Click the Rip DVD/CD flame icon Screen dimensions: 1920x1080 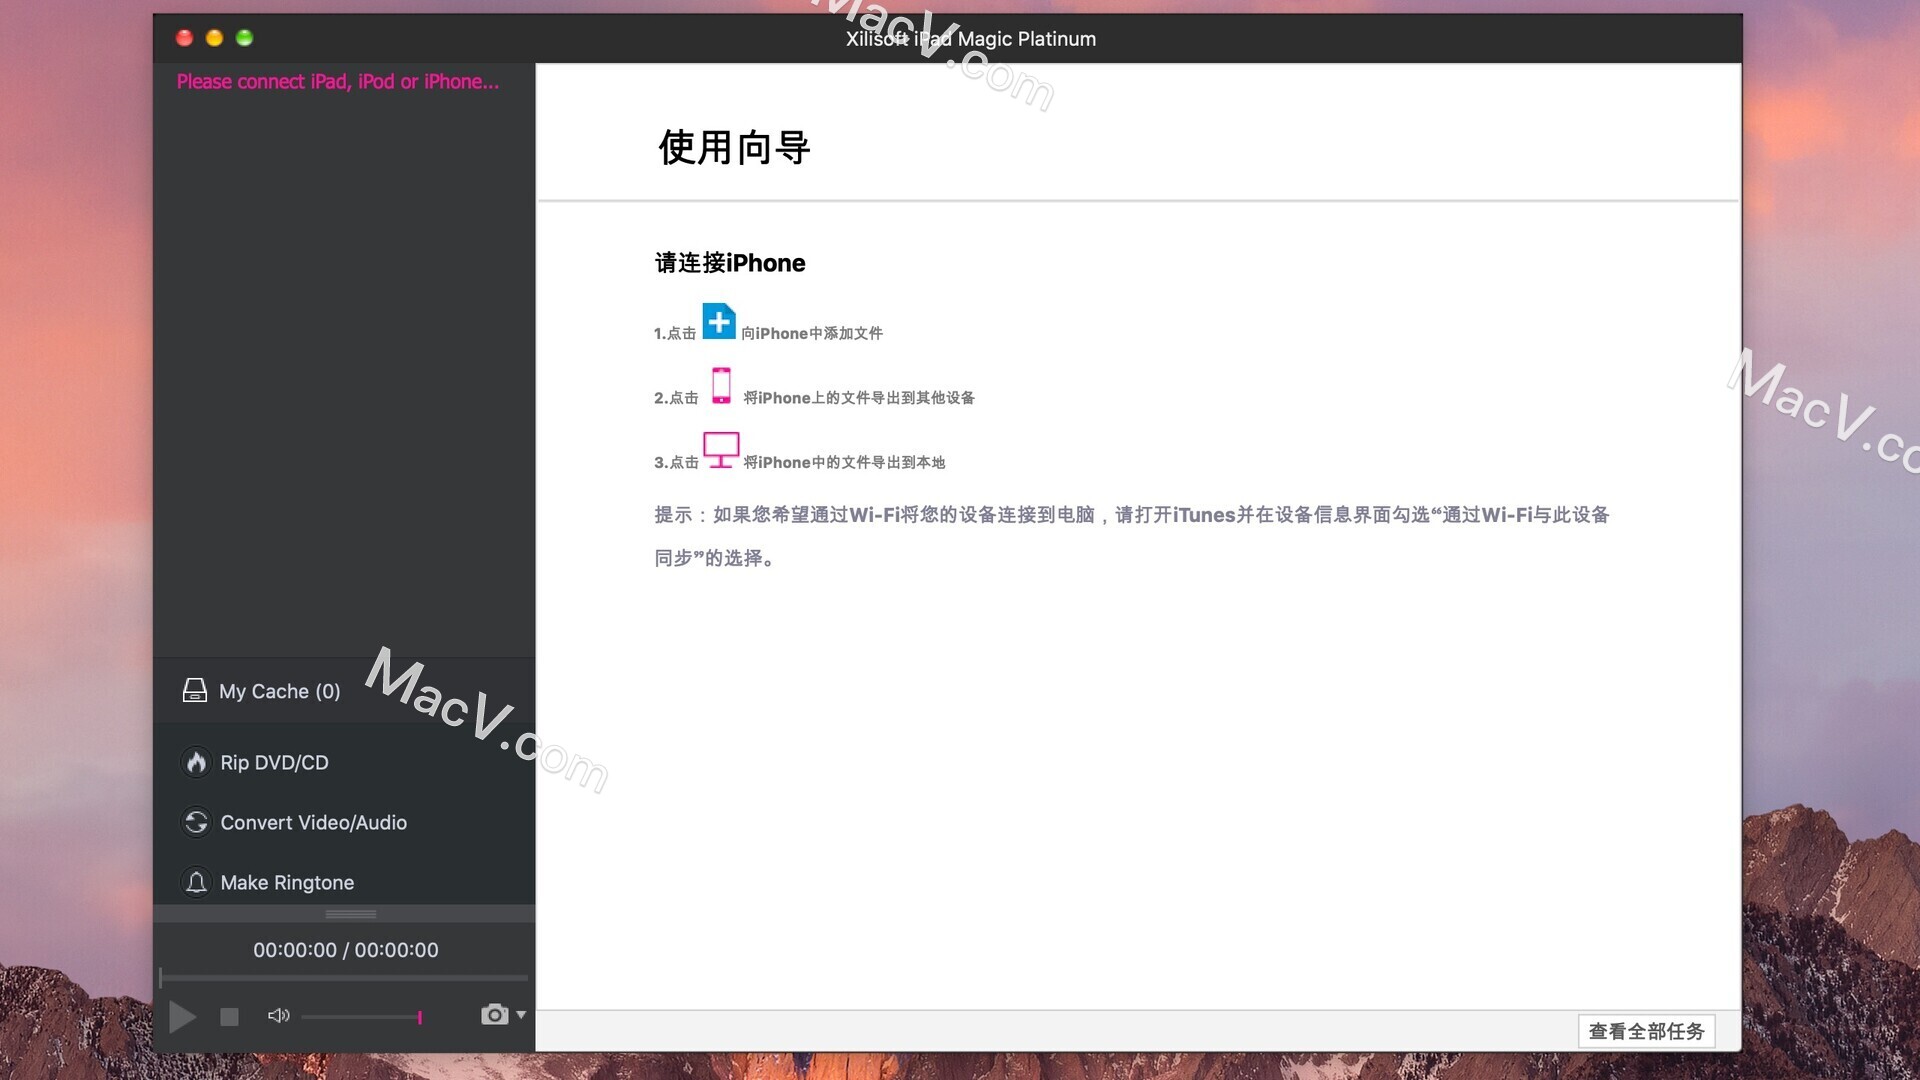pos(196,763)
